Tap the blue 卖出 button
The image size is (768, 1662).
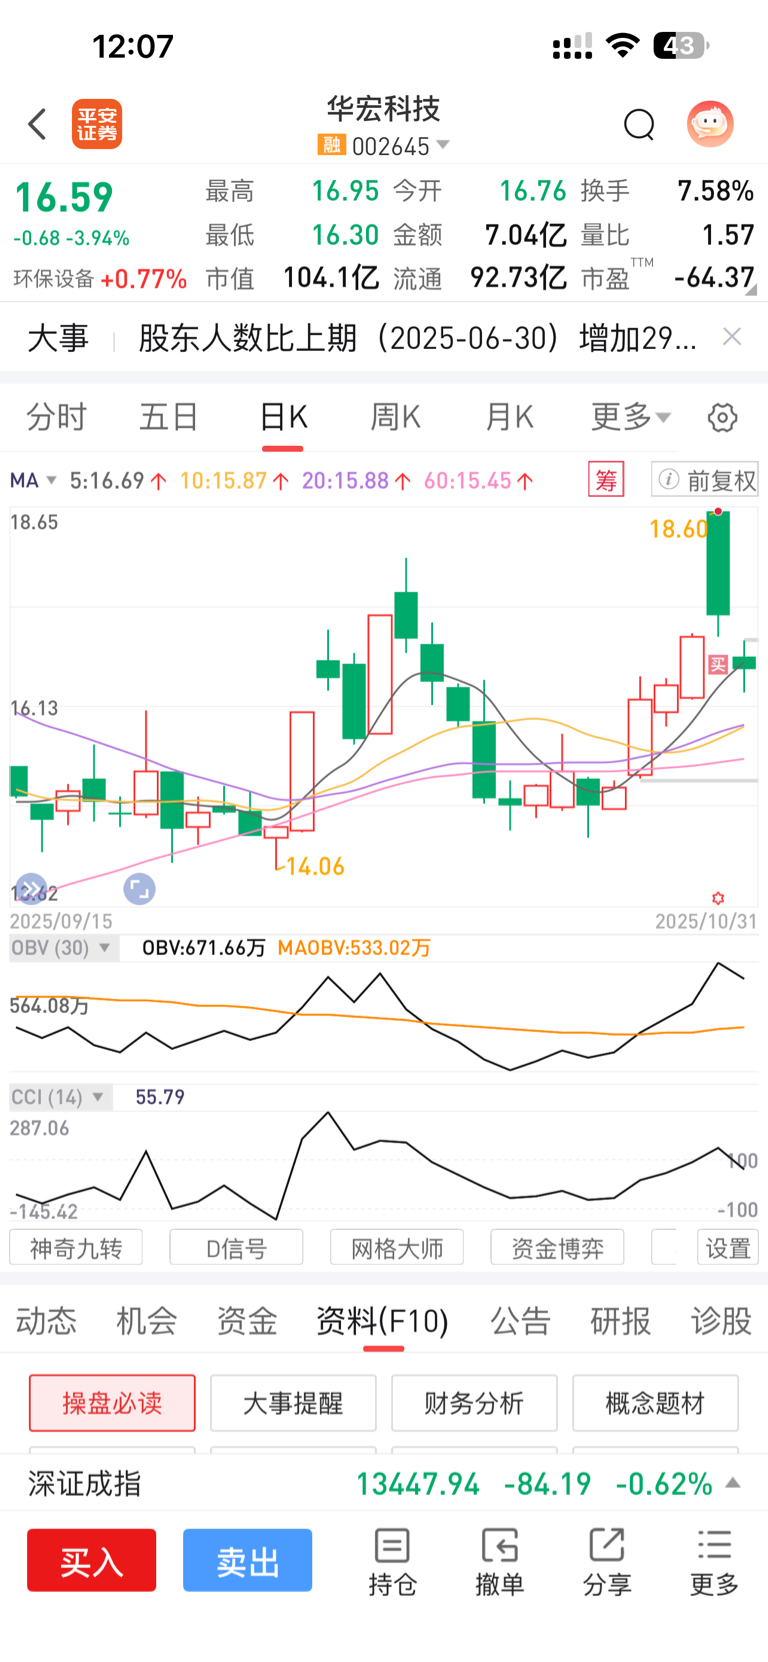tap(247, 1560)
